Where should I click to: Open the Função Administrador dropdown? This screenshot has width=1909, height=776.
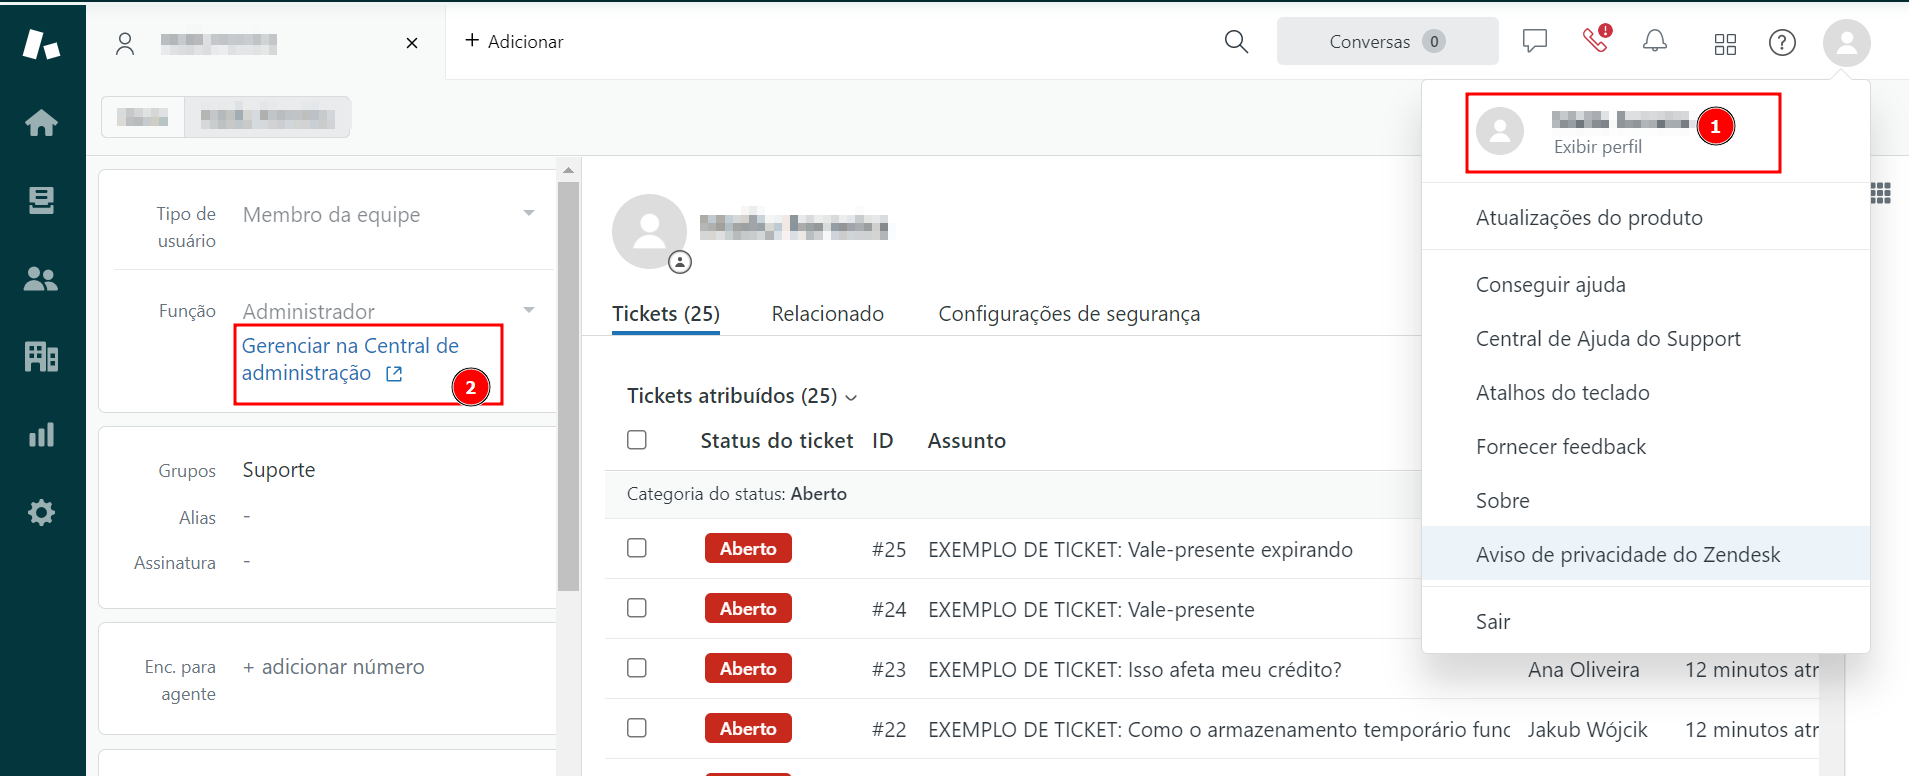(x=528, y=311)
